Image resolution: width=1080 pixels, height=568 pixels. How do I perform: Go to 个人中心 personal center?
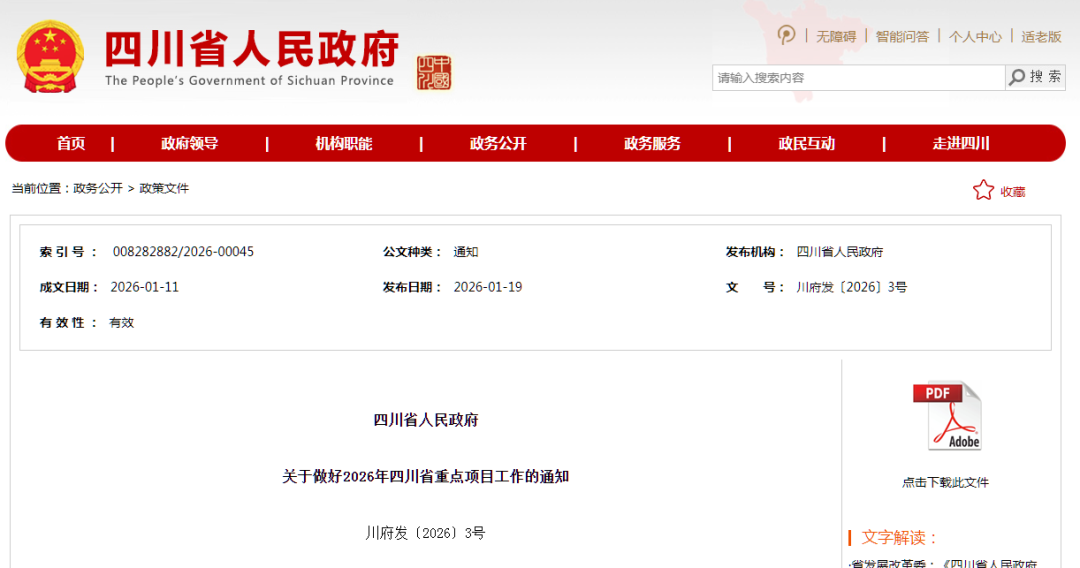pos(975,36)
